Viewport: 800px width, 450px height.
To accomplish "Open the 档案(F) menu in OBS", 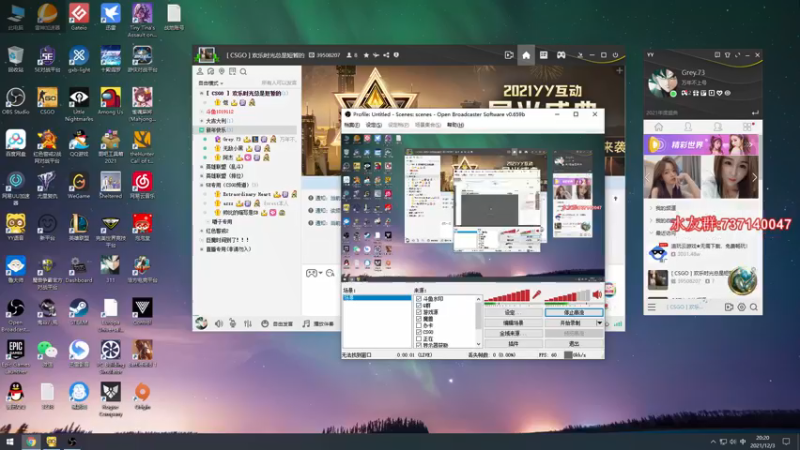I will 352,125.
